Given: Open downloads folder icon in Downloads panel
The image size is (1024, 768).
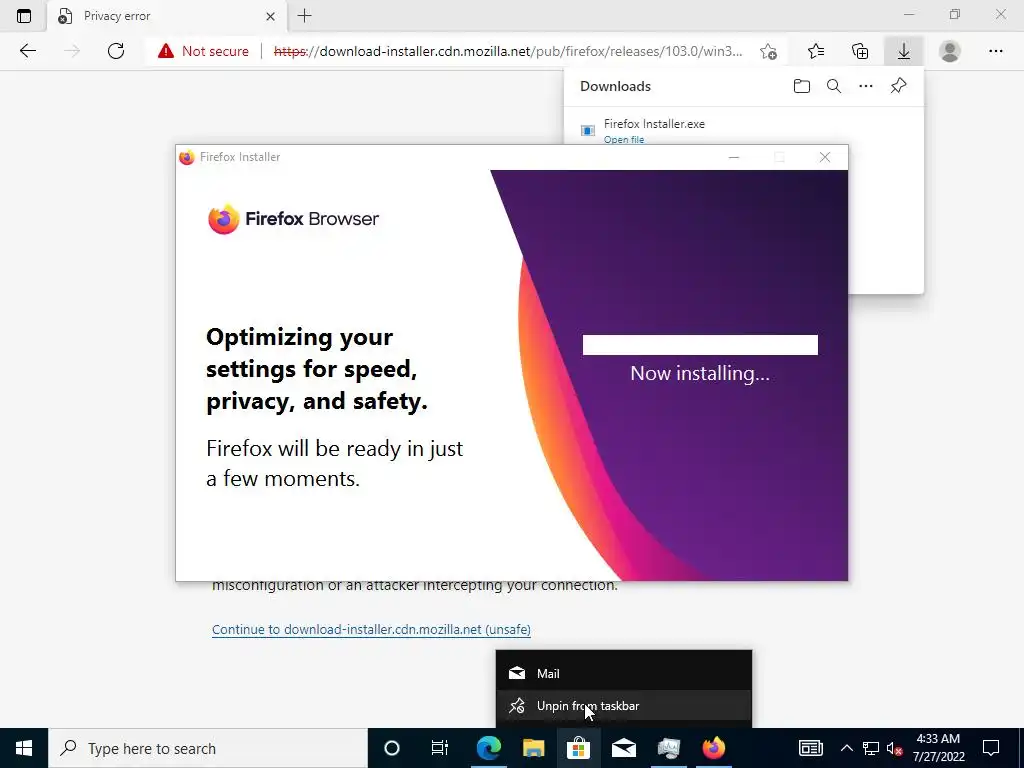Looking at the screenshot, I should coord(802,86).
